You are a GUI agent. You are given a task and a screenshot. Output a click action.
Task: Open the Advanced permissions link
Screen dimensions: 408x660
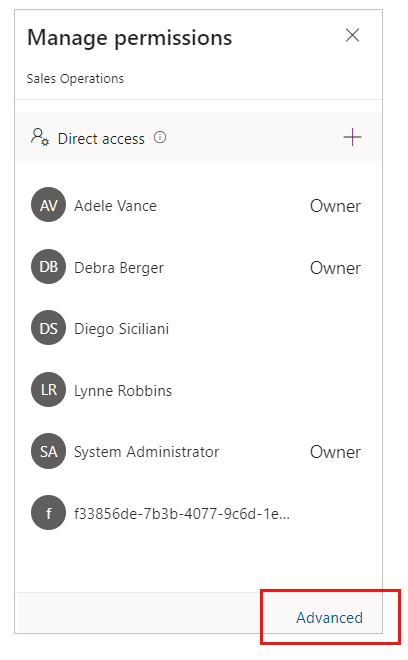coord(329,617)
